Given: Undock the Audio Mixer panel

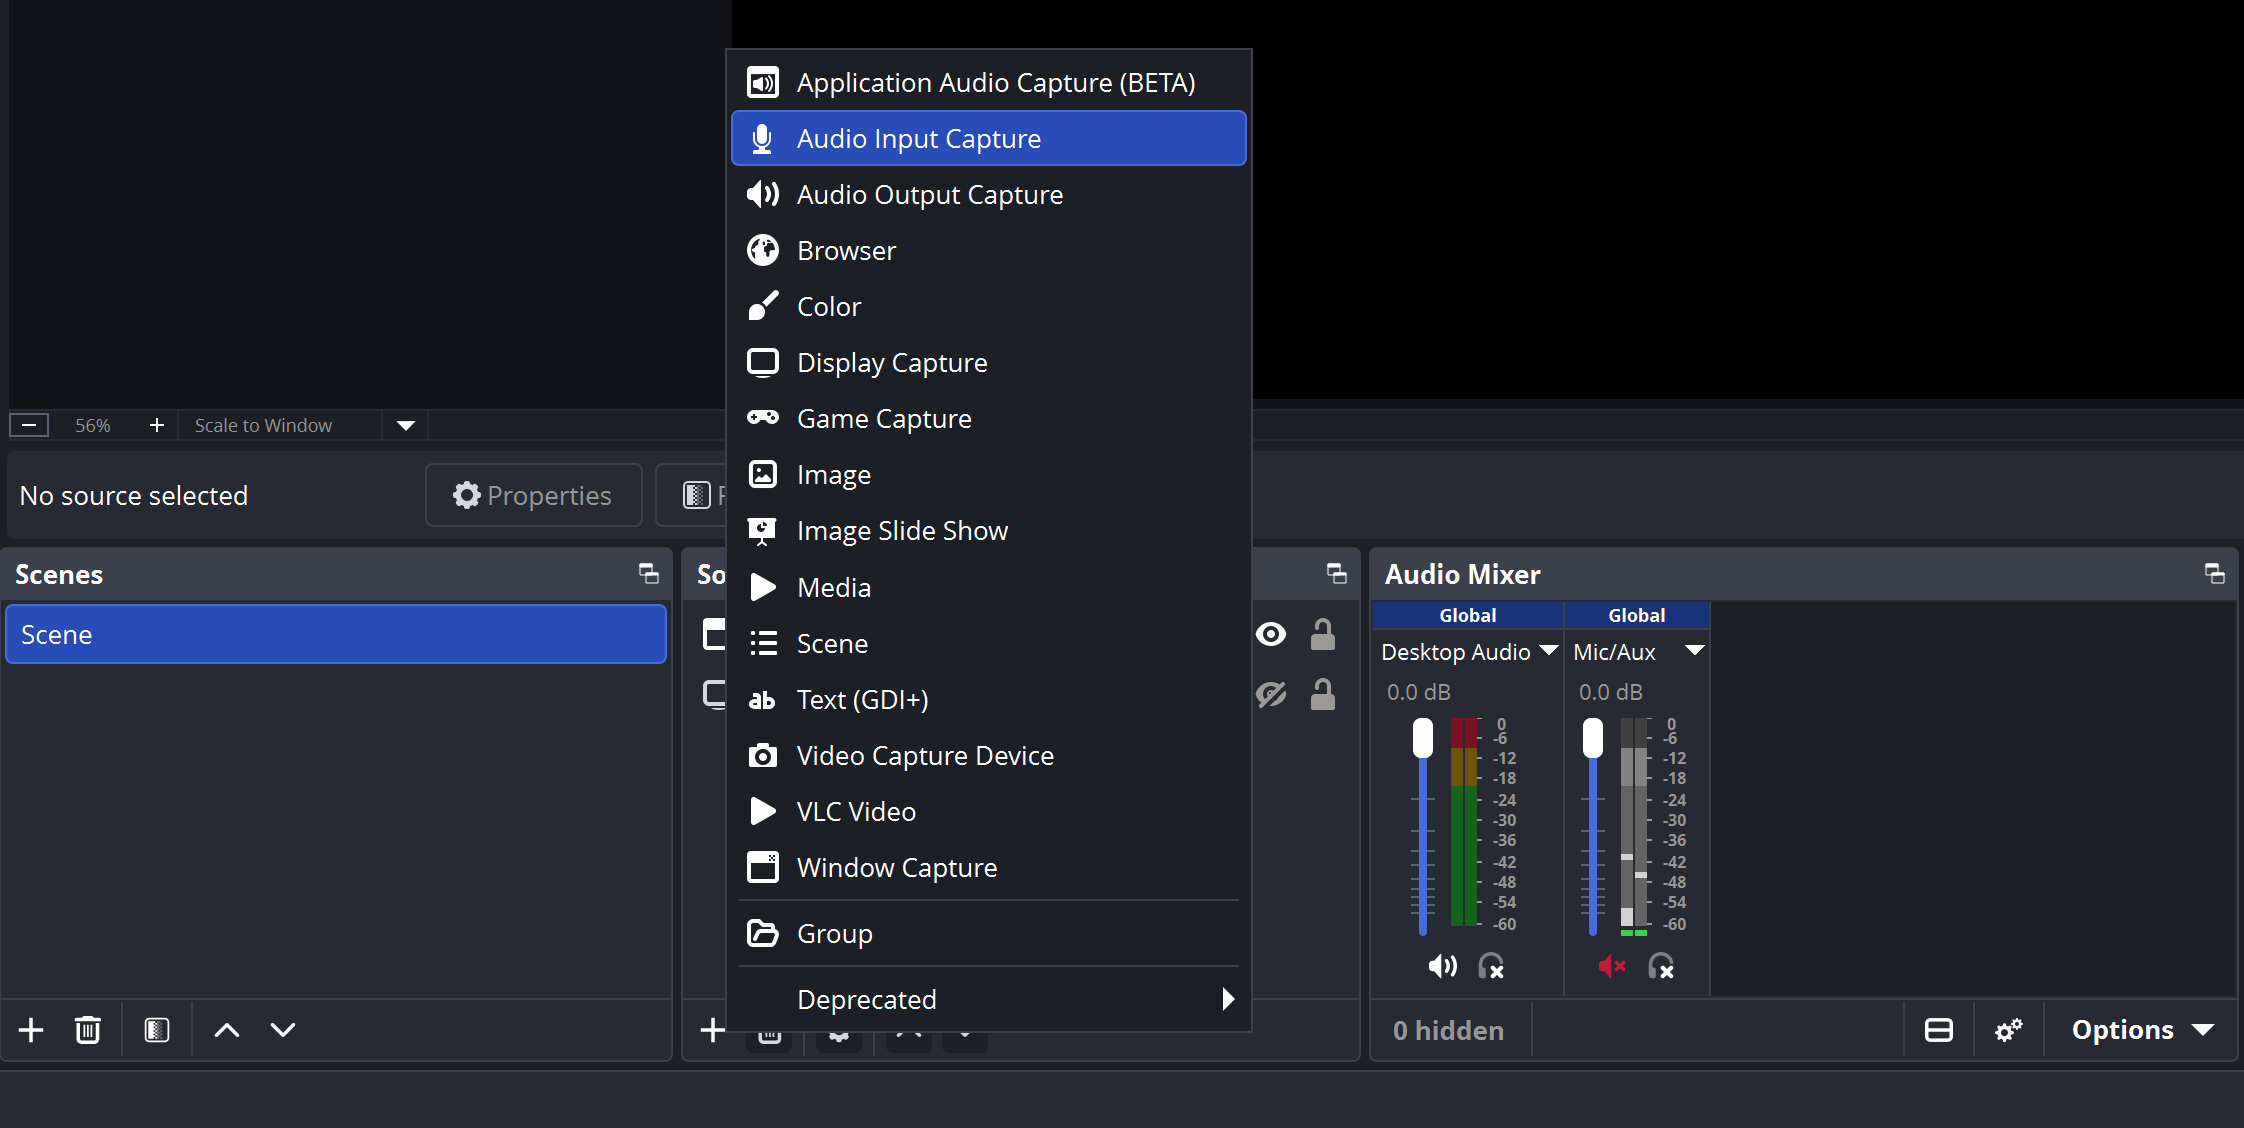Looking at the screenshot, I should [x=2214, y=573].
